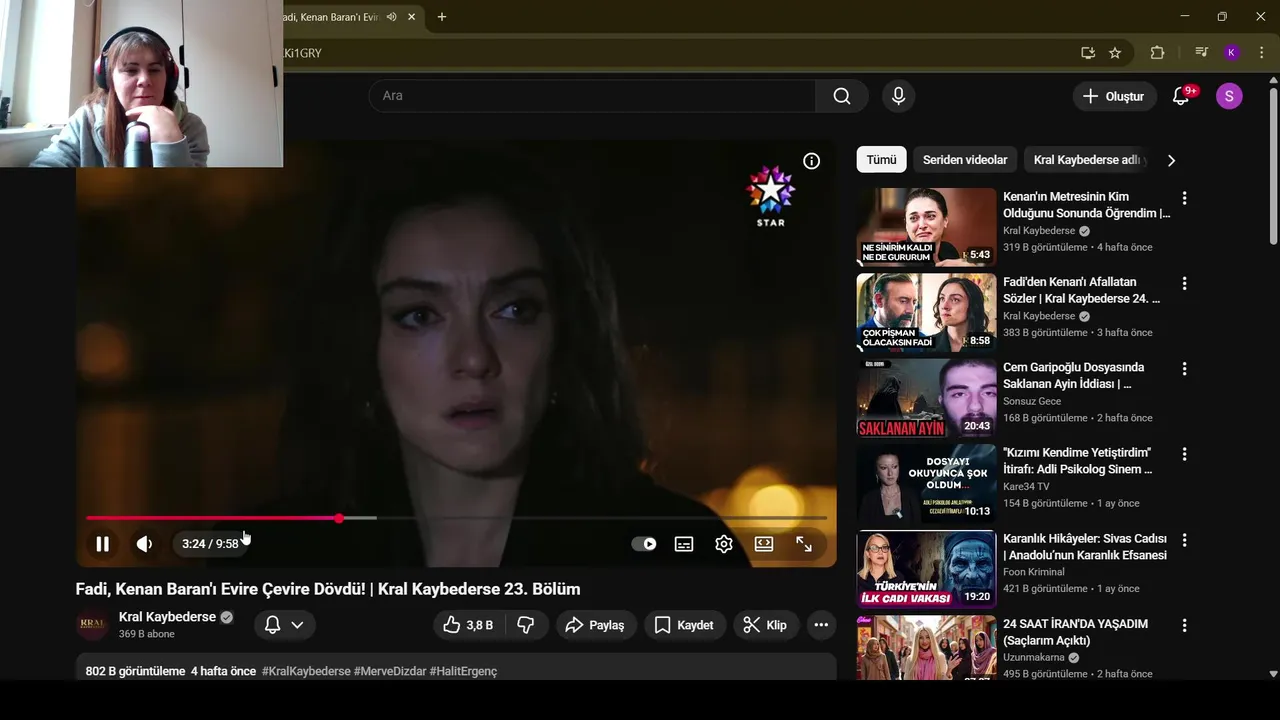Click the #MerveDizdar hashtag
The image size is (1280, 720).
tap(390, 671)
